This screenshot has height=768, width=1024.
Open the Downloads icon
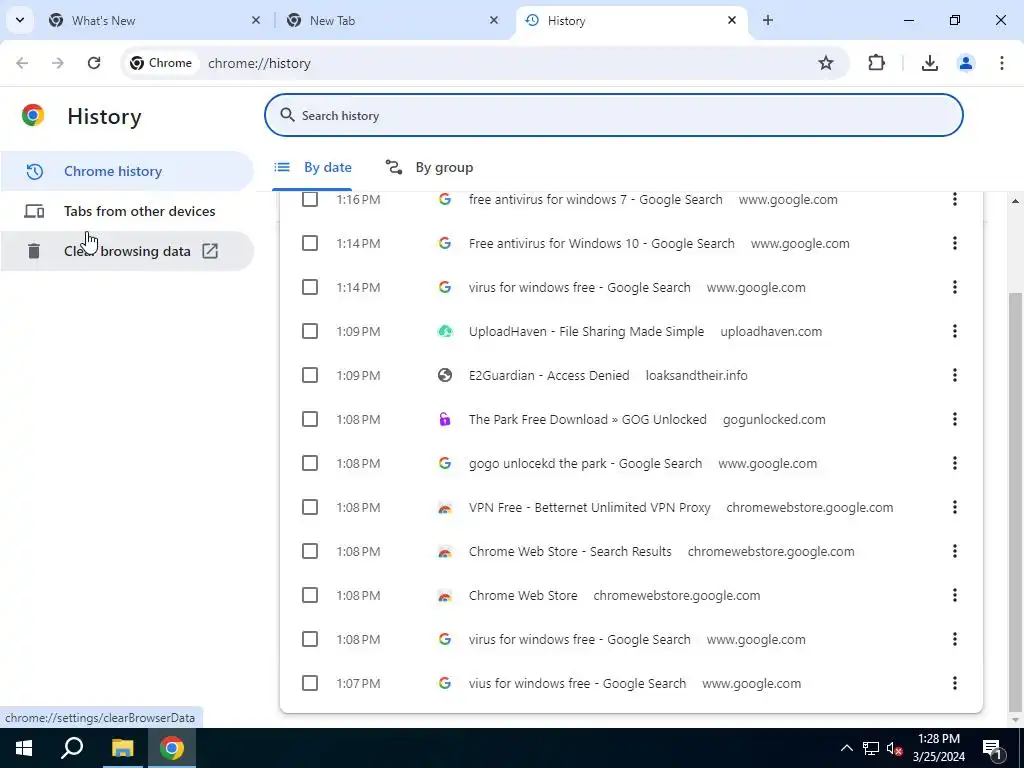point(930,63)
